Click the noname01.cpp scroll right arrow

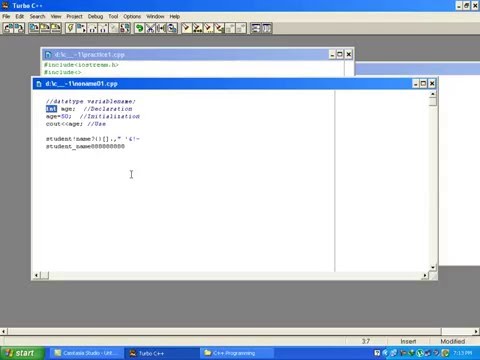click(x=425, y=275)
